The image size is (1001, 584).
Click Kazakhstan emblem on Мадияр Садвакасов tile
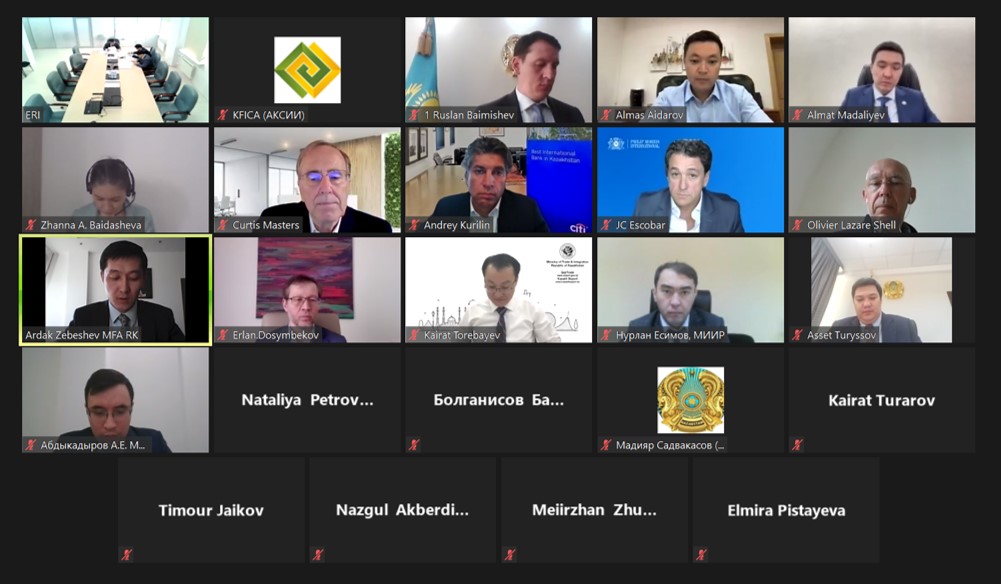(x=691, y=400)
